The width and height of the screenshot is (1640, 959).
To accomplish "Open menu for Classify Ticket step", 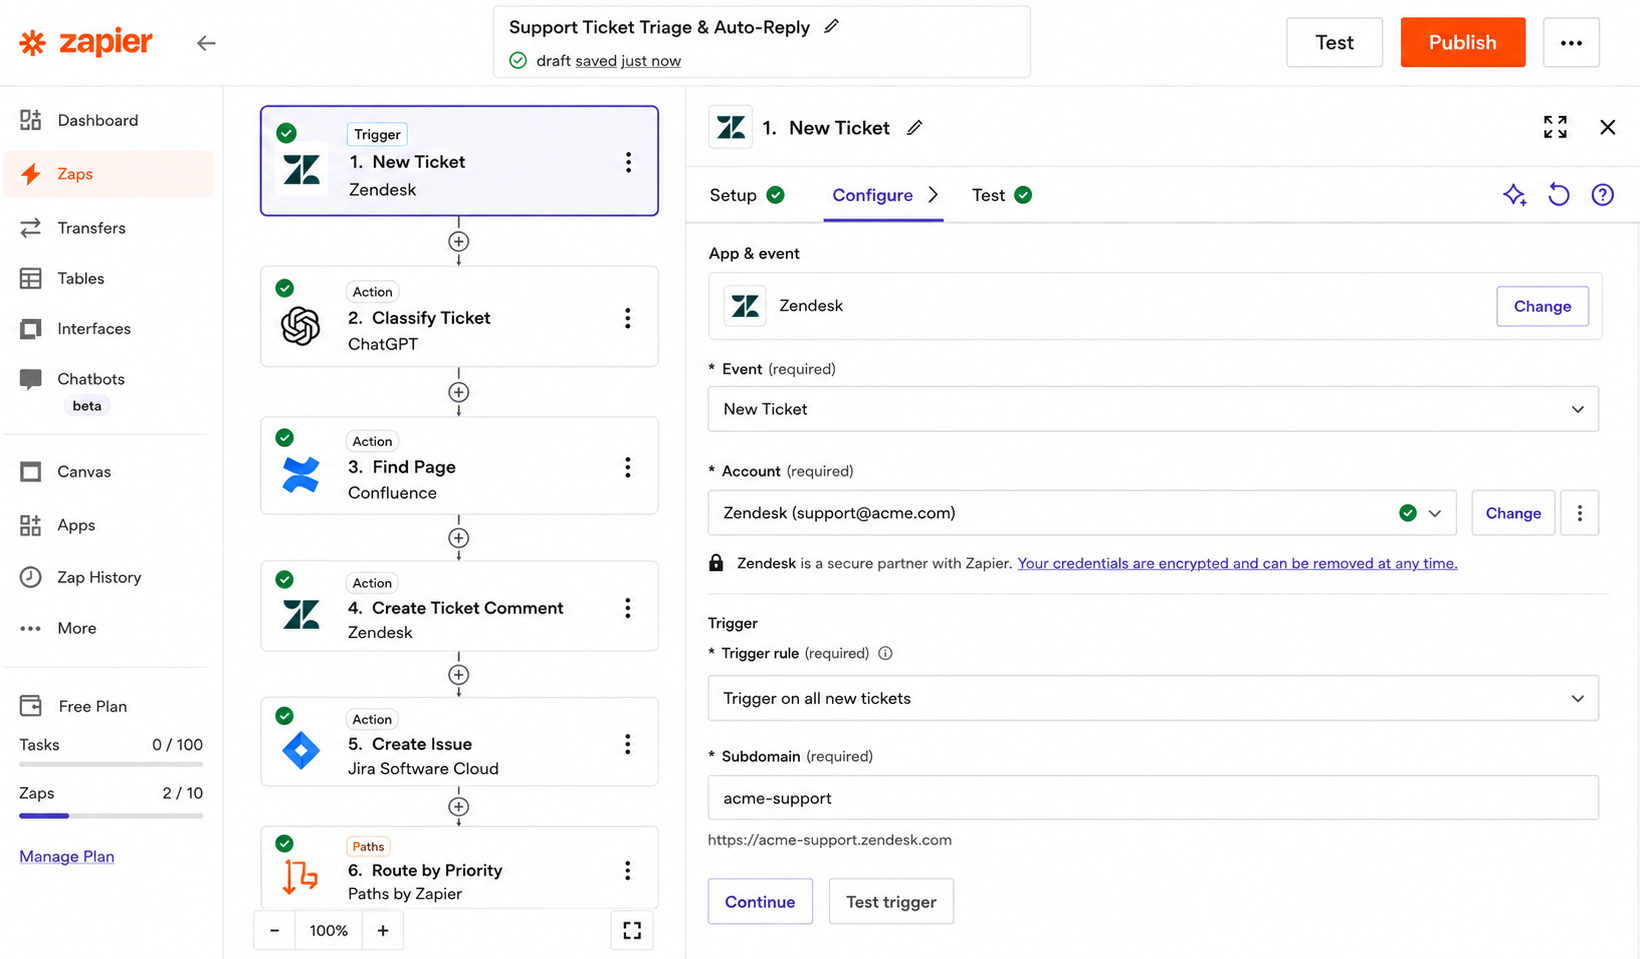I will pyautogui.click(x=628, y=318).
